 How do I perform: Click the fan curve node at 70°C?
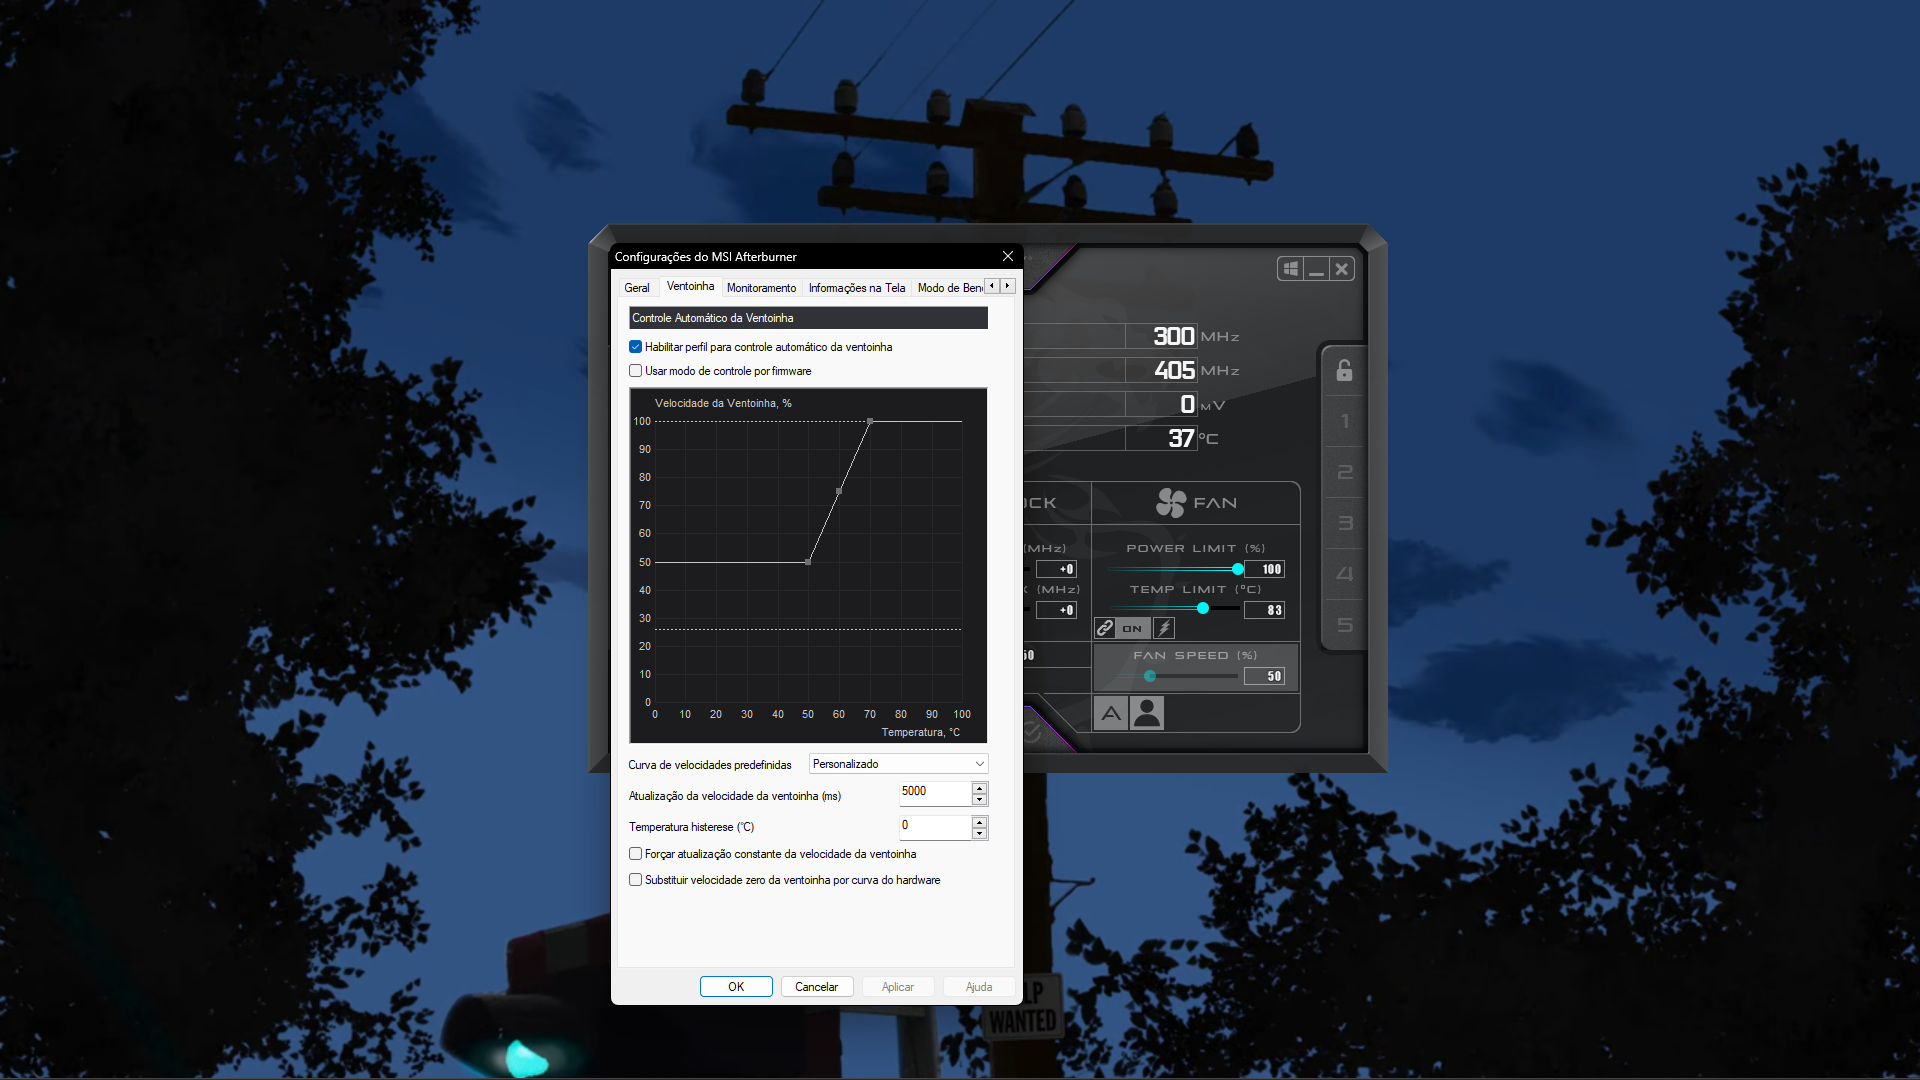[870, 422]
